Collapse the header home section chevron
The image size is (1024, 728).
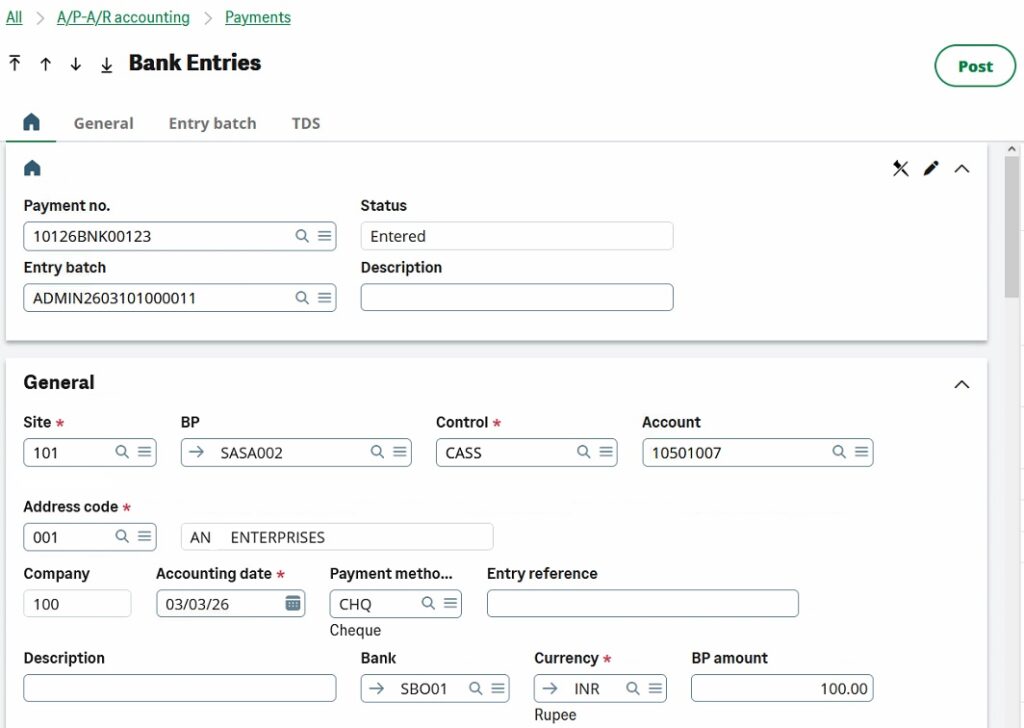961,168
